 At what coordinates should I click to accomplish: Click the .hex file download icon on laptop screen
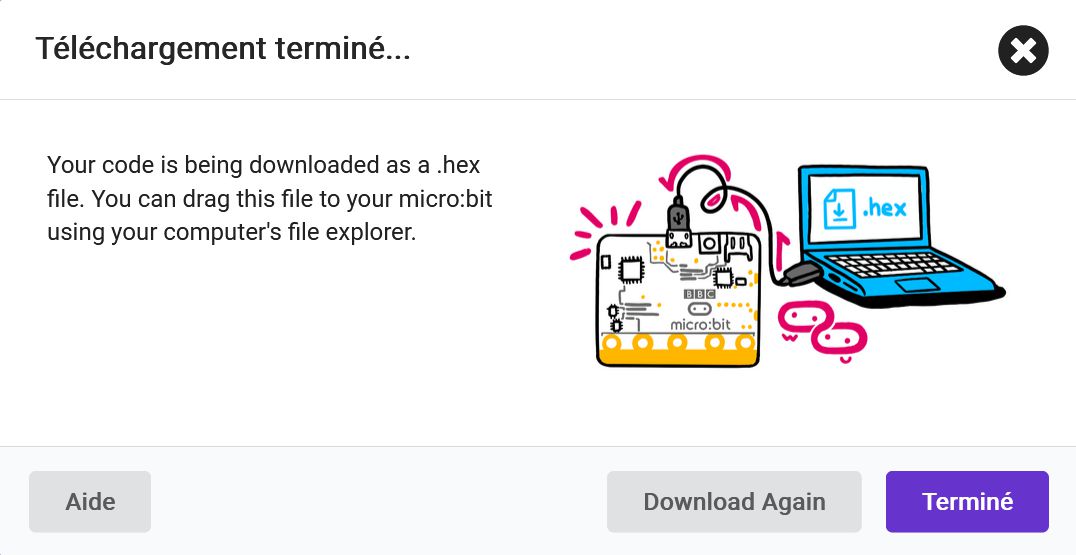[x=839, y=209]
